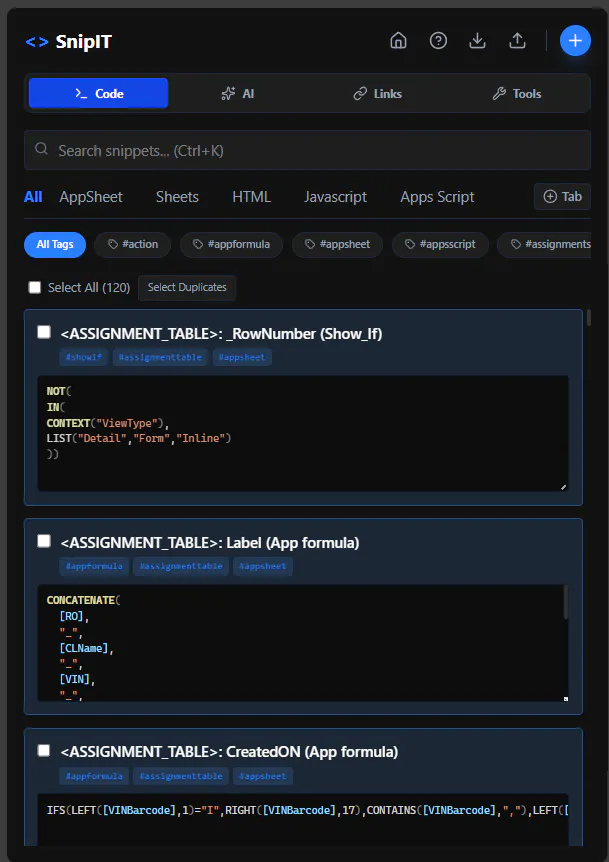The image size is (609, 862).
Task: Open snippet title CreatedON (App formula)
Action: [x=229, y=752]
